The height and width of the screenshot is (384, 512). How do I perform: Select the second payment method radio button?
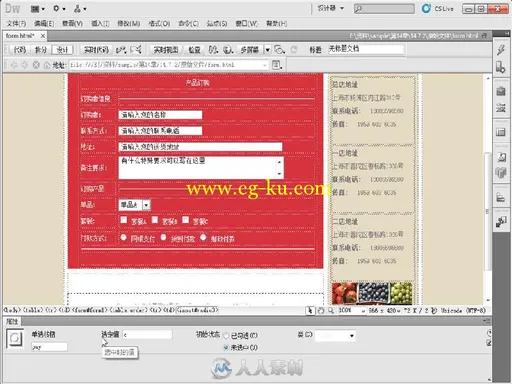tap(163, 237)
